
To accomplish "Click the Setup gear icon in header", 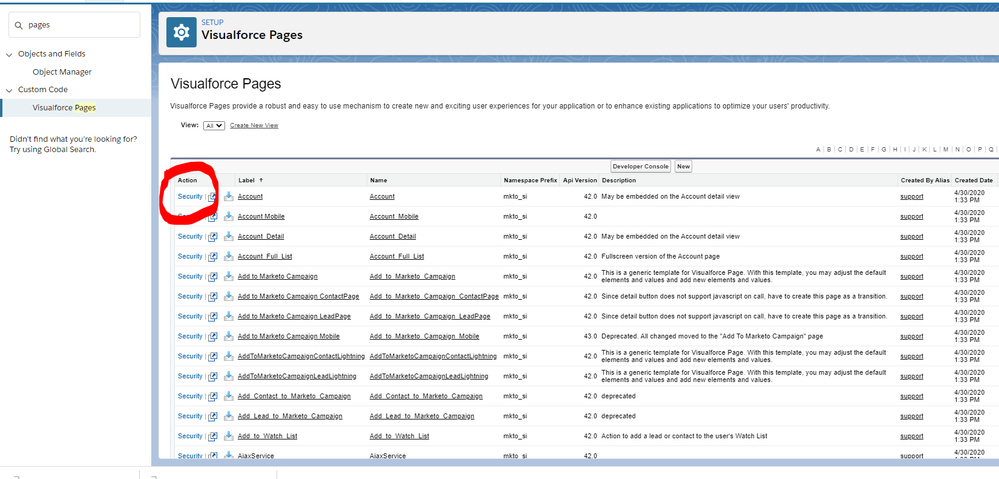I will 181,32.
